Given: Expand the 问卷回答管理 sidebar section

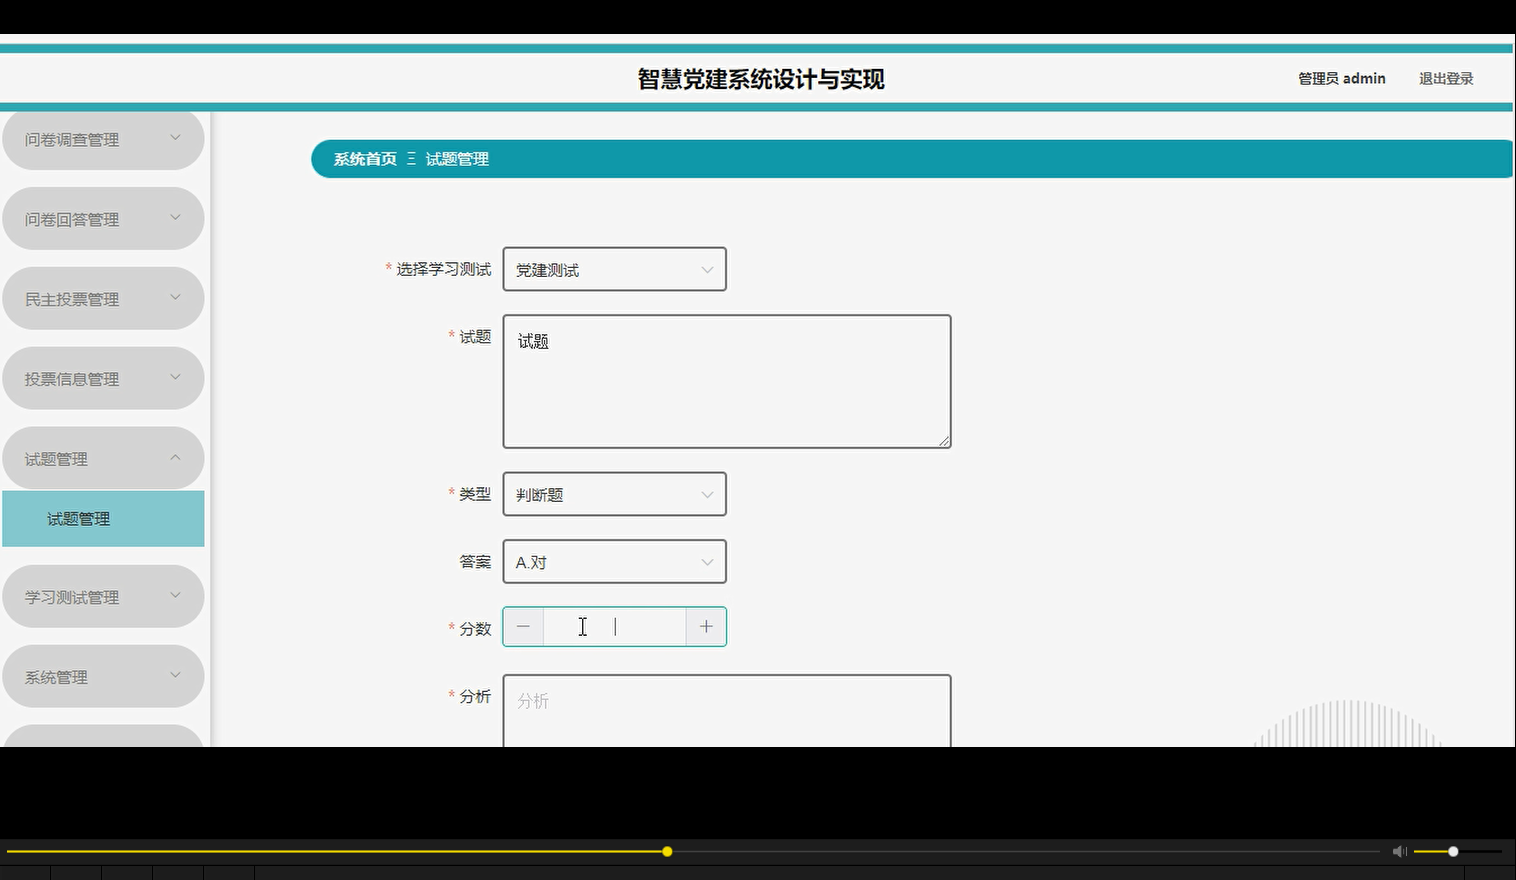Looking at the screenshot, I should 103,218.
